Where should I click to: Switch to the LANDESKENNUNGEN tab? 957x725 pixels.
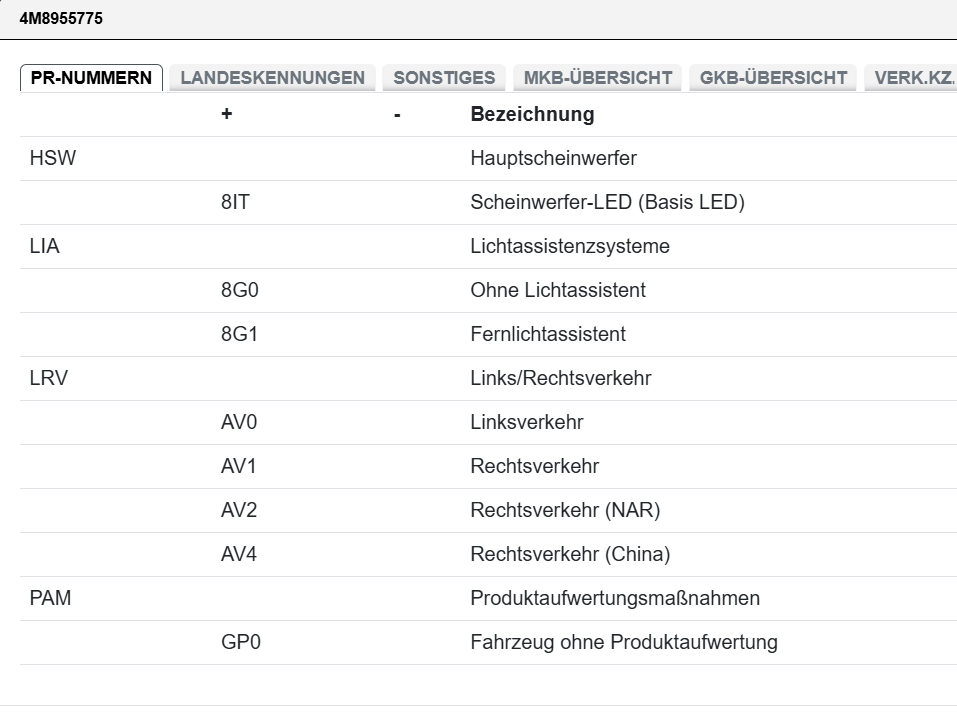[272, 78]
